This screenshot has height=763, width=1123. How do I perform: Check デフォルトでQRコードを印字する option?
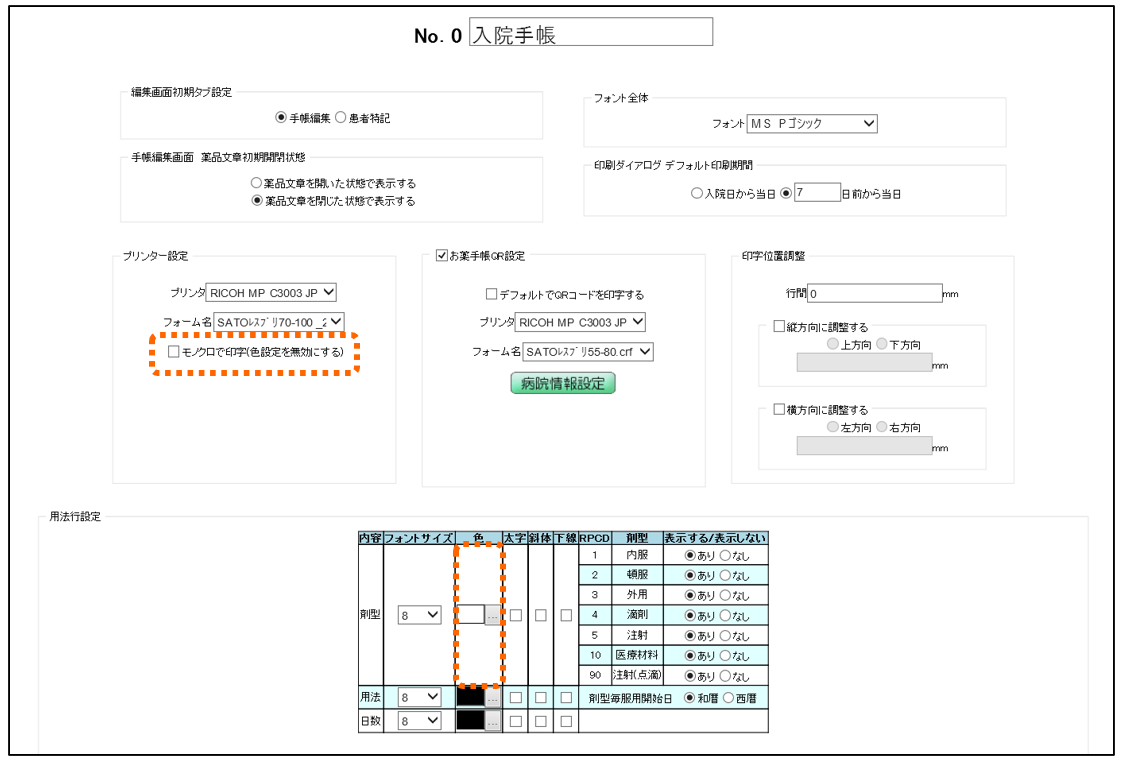pos(491,295)
